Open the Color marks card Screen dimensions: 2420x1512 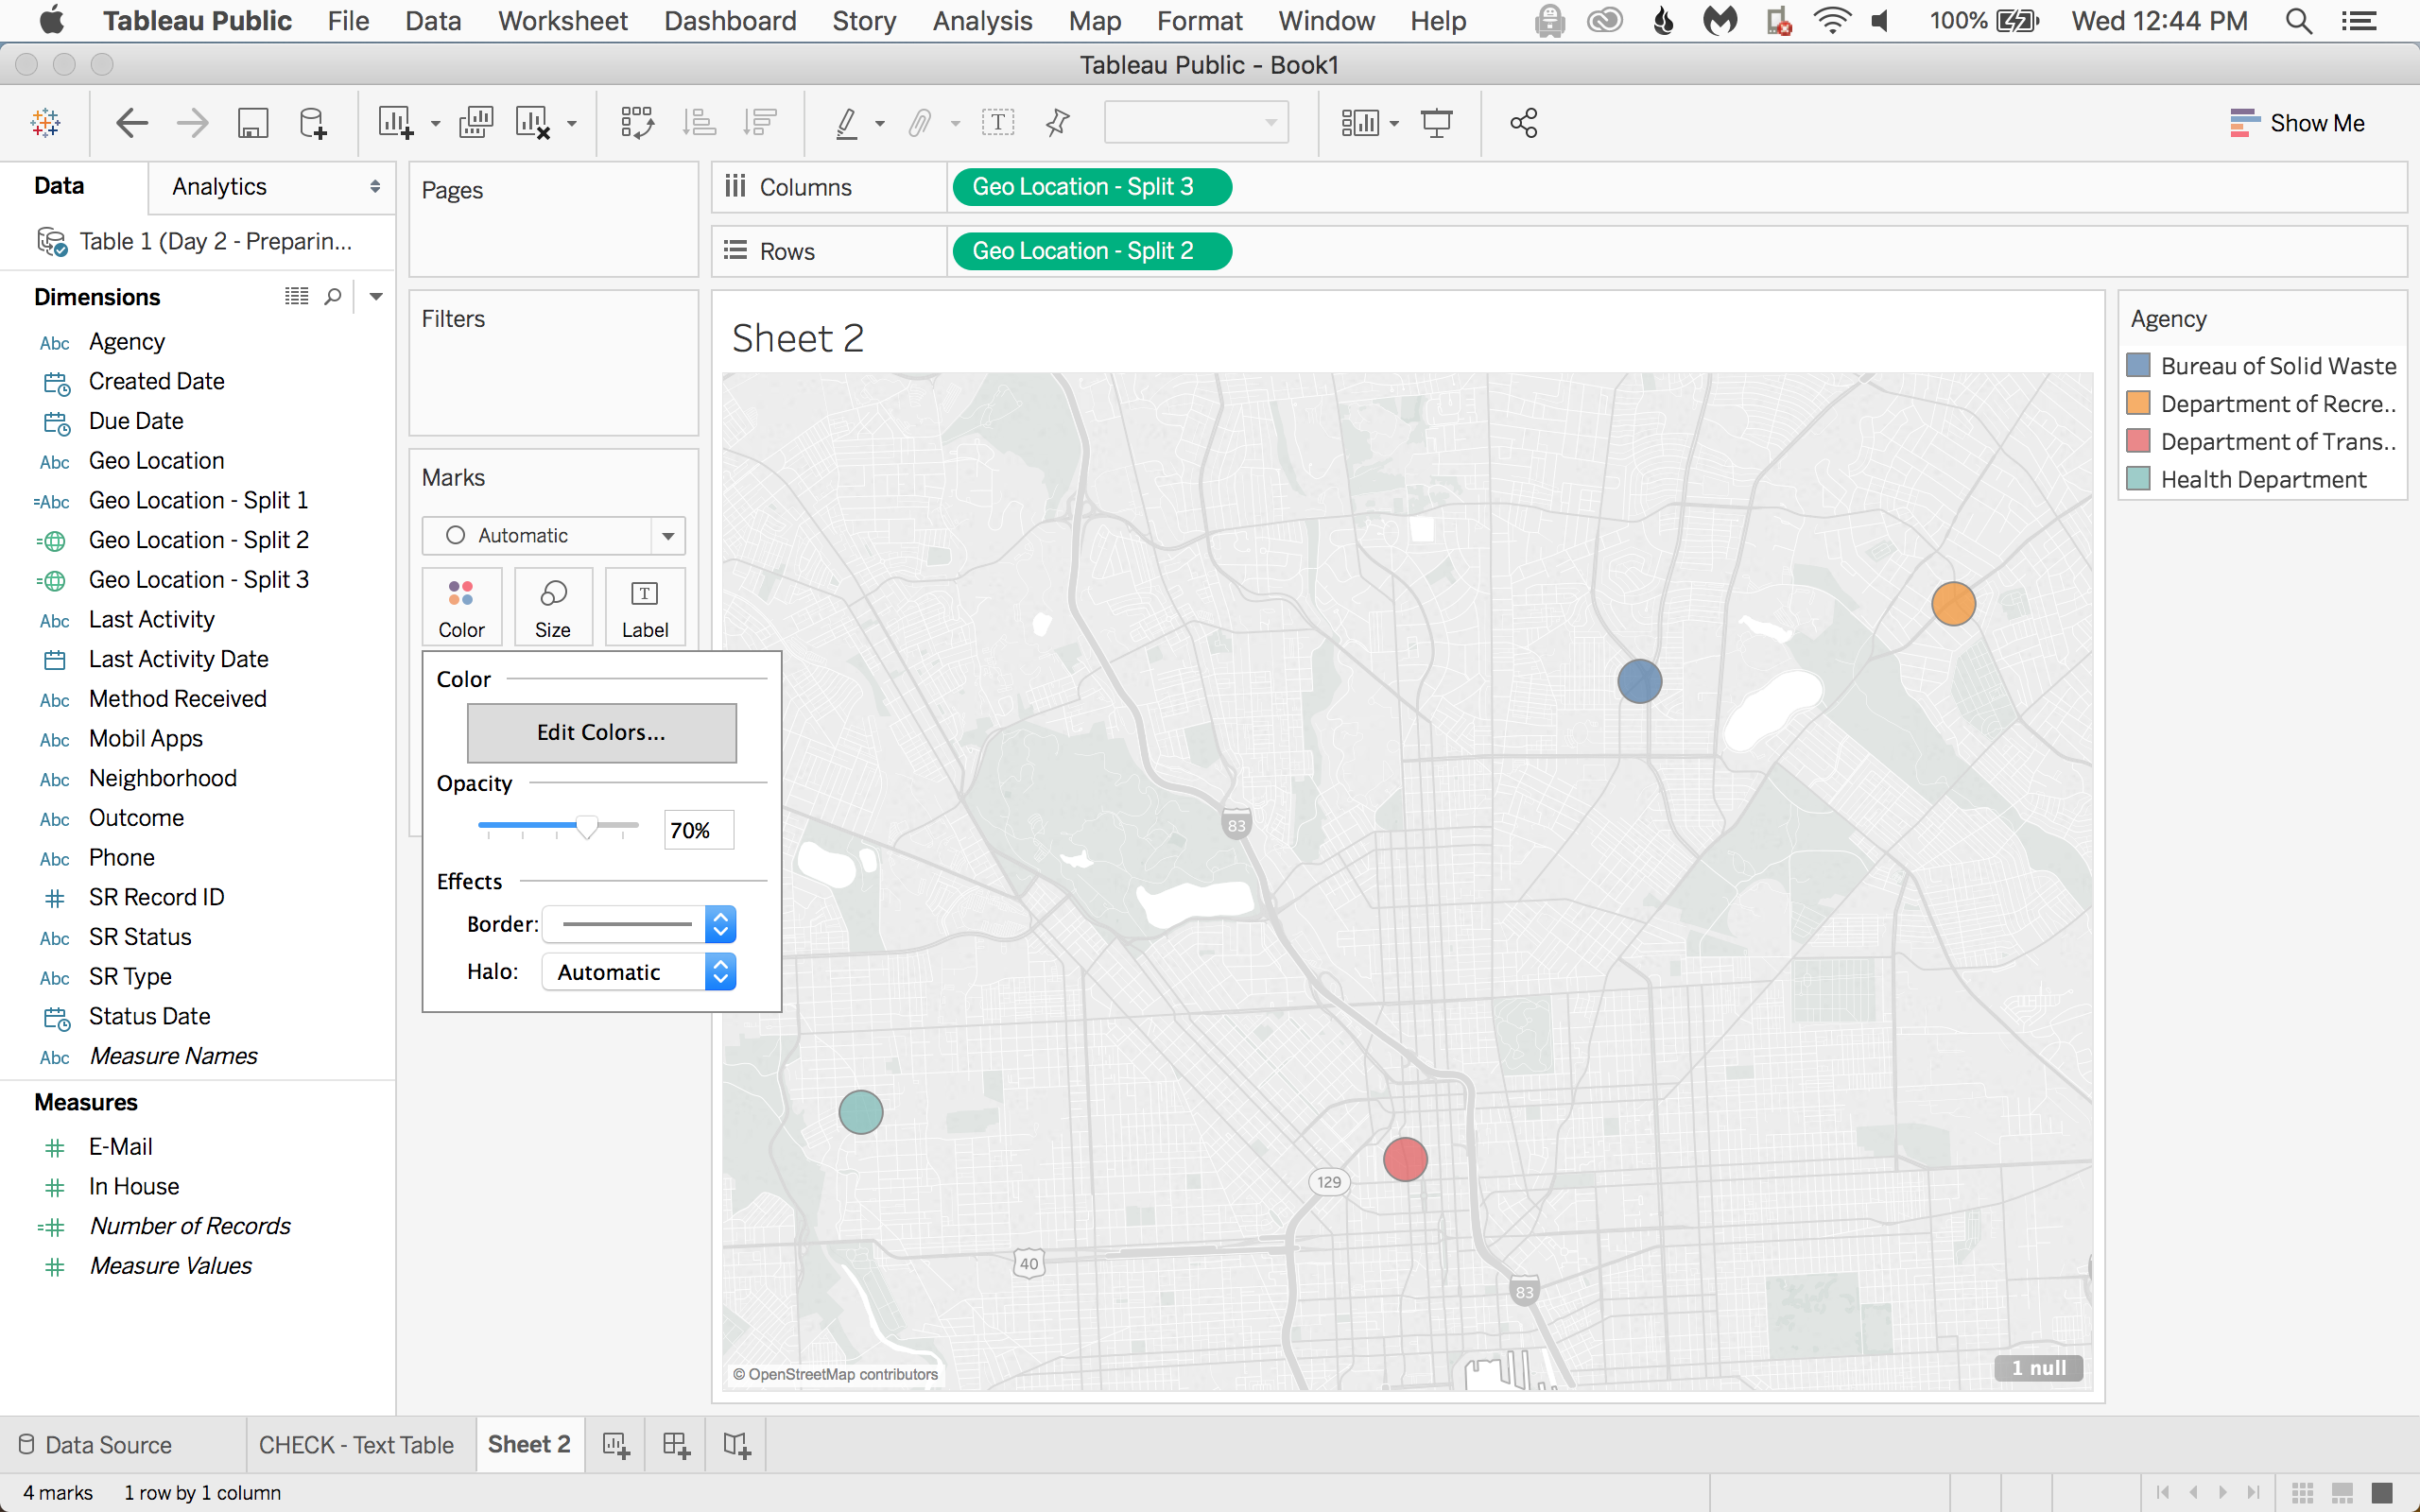[x=461, y=607]
